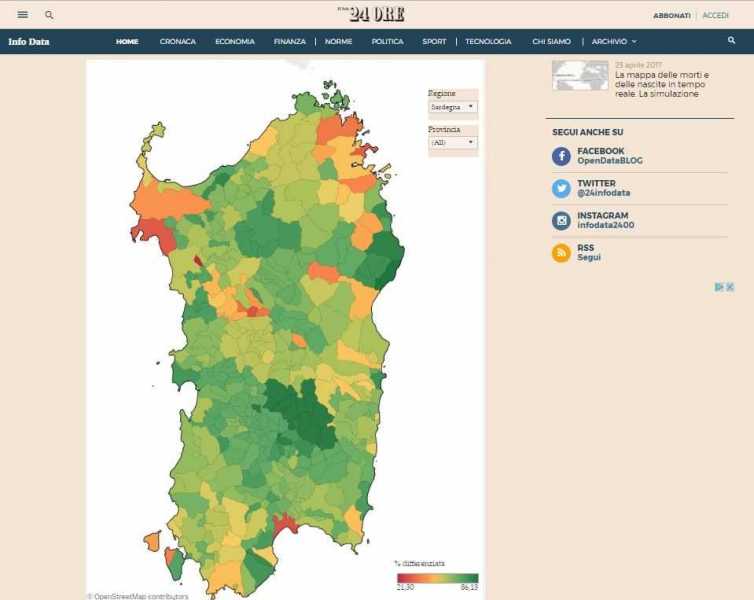Open the Regione dropdown showing Sardegna
The height and width of the screenshot is (600, 754).
453,106
